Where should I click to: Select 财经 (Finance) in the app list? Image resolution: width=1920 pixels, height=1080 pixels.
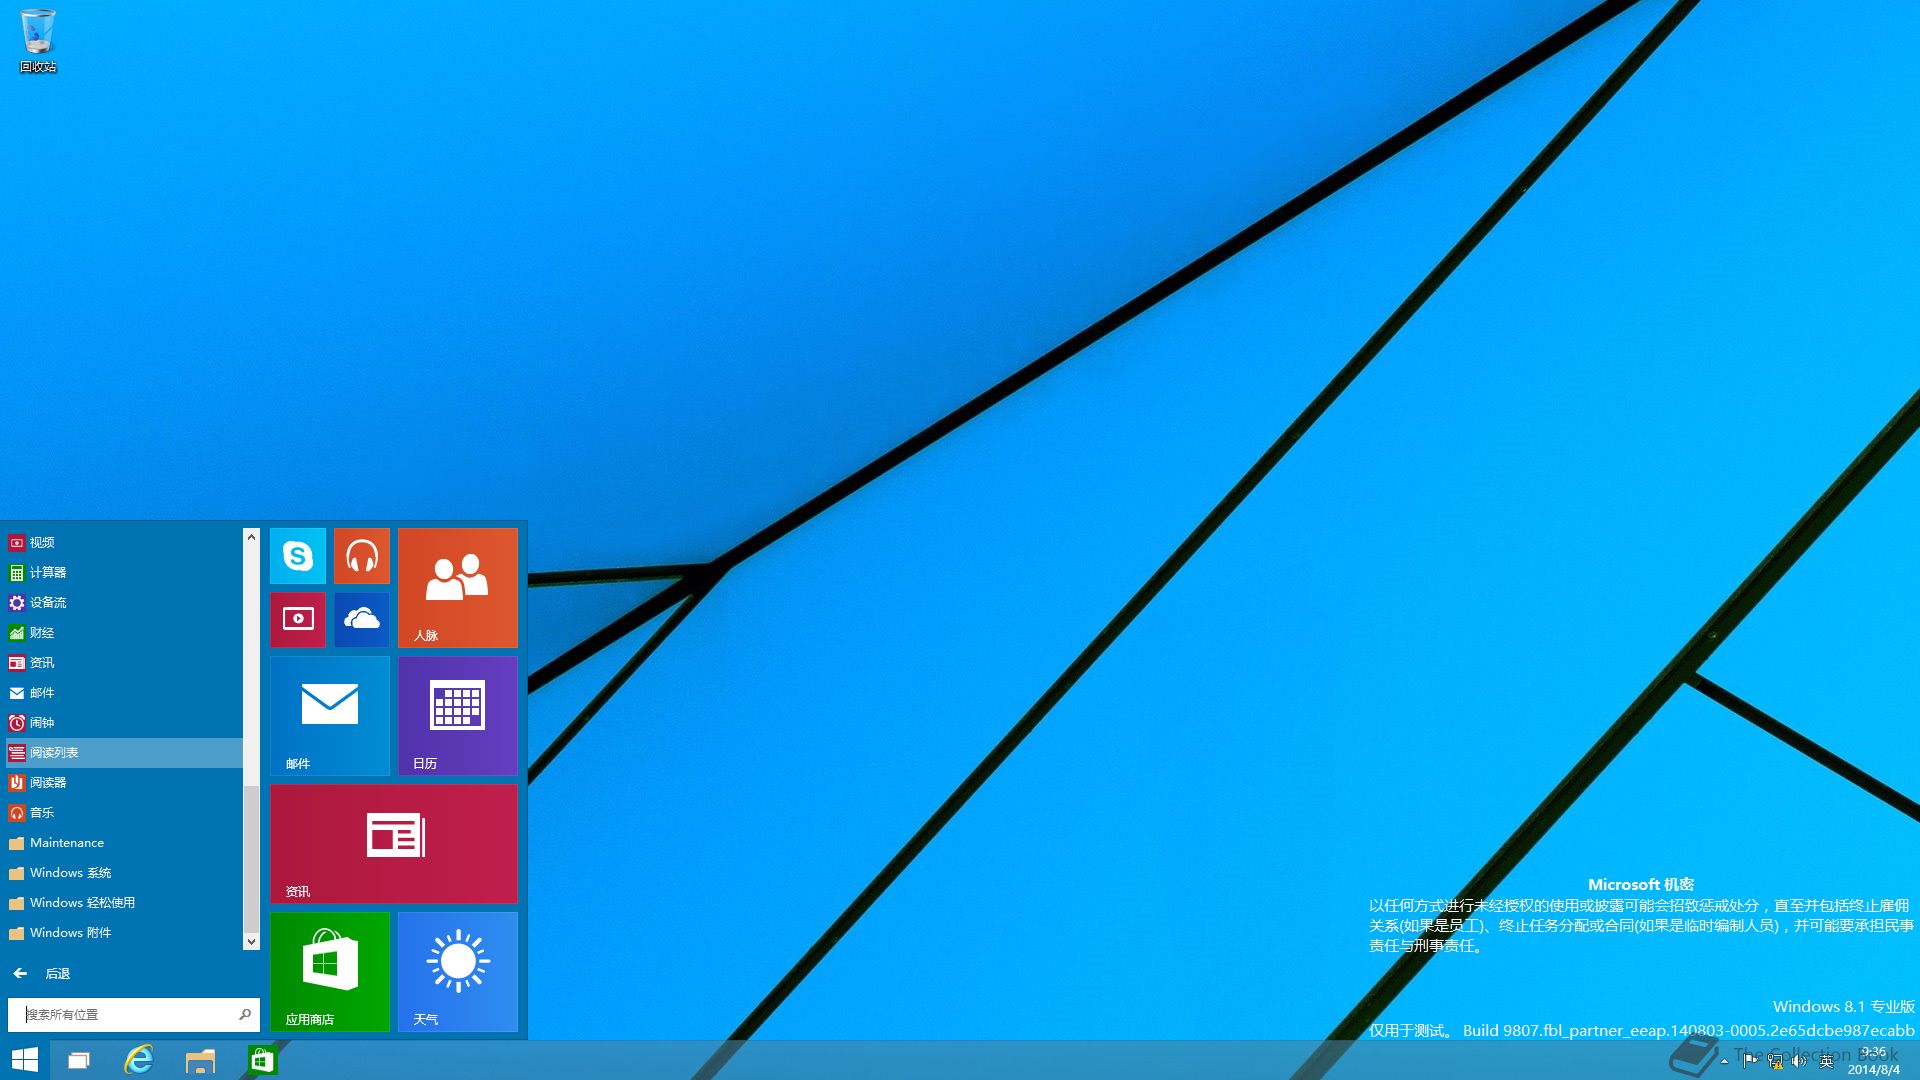point(124,633)
